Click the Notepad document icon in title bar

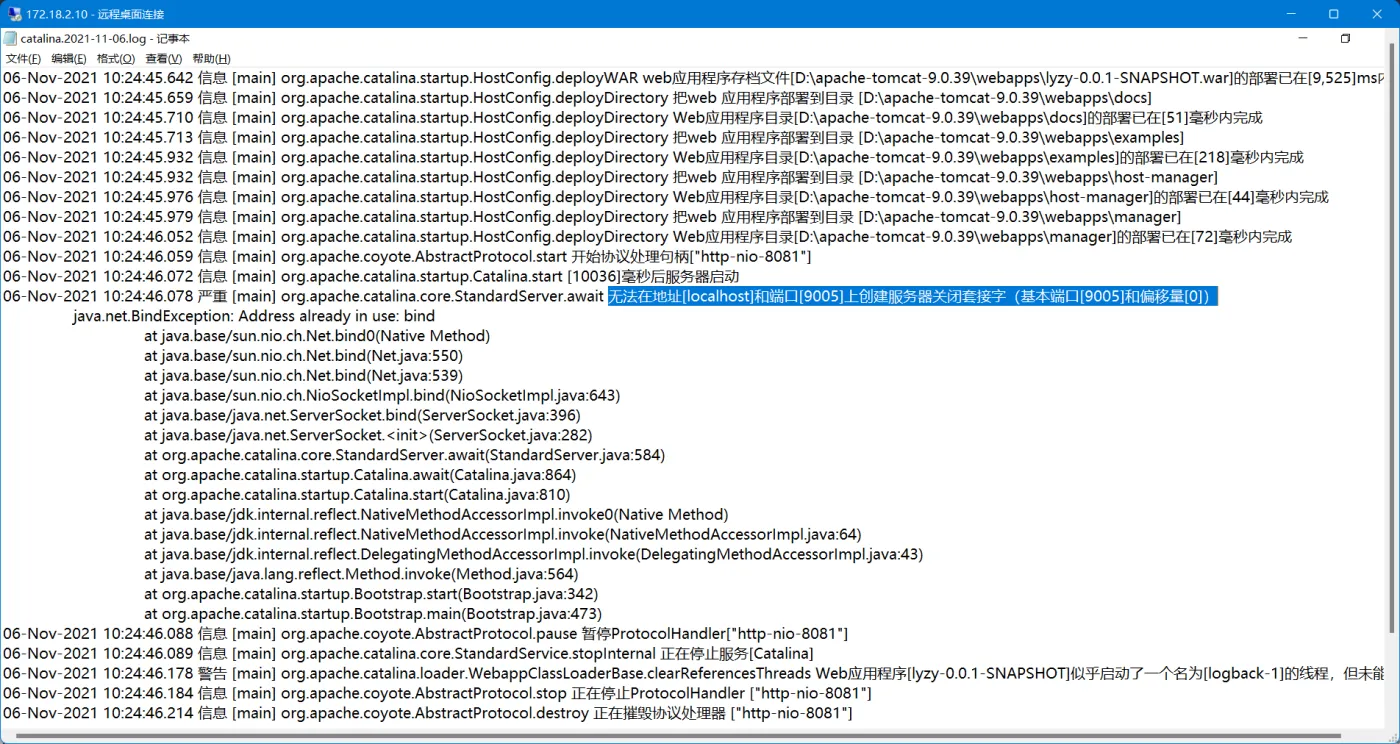coord(10,39)
